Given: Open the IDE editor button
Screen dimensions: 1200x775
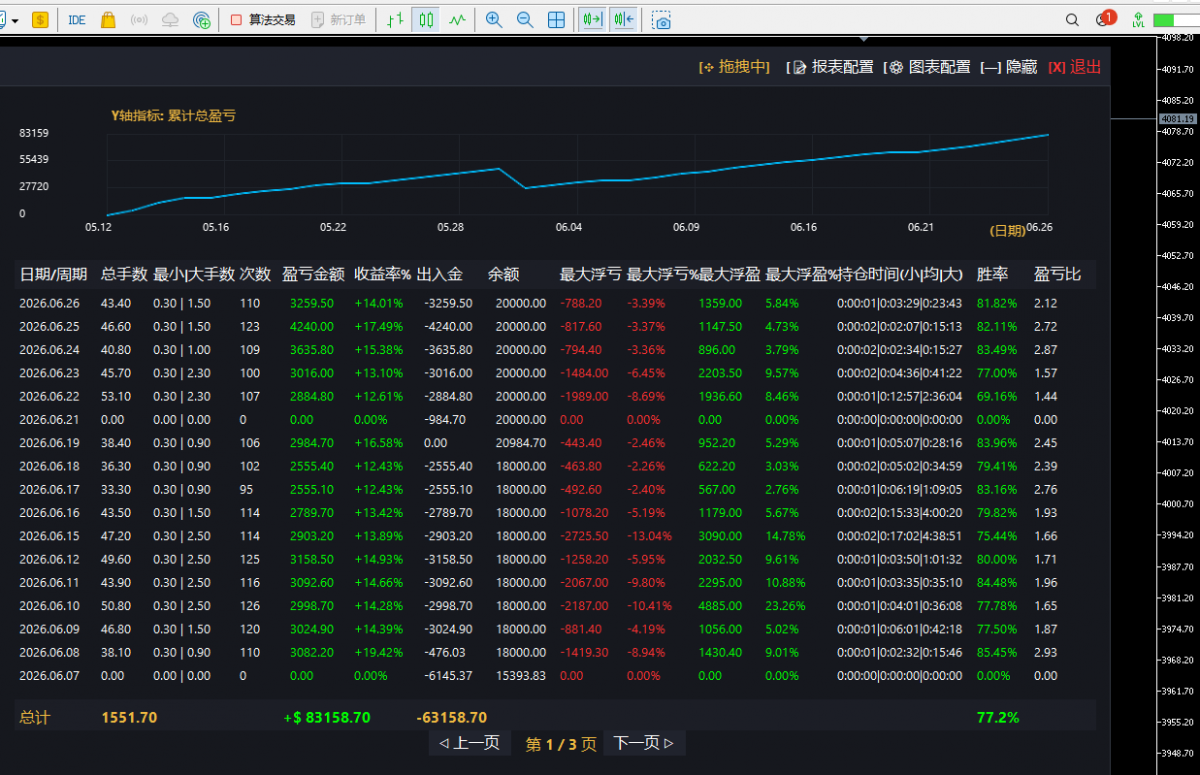Looking at the screenshot, I should [77, 19].
